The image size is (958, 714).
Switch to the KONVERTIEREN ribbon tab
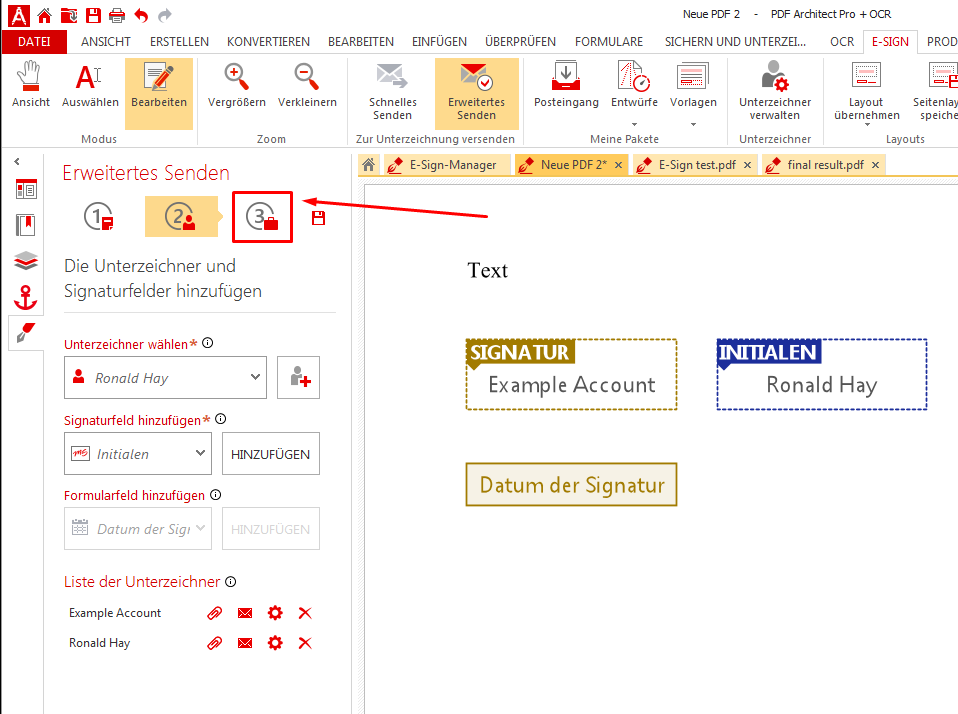click(x=268, y=42)
